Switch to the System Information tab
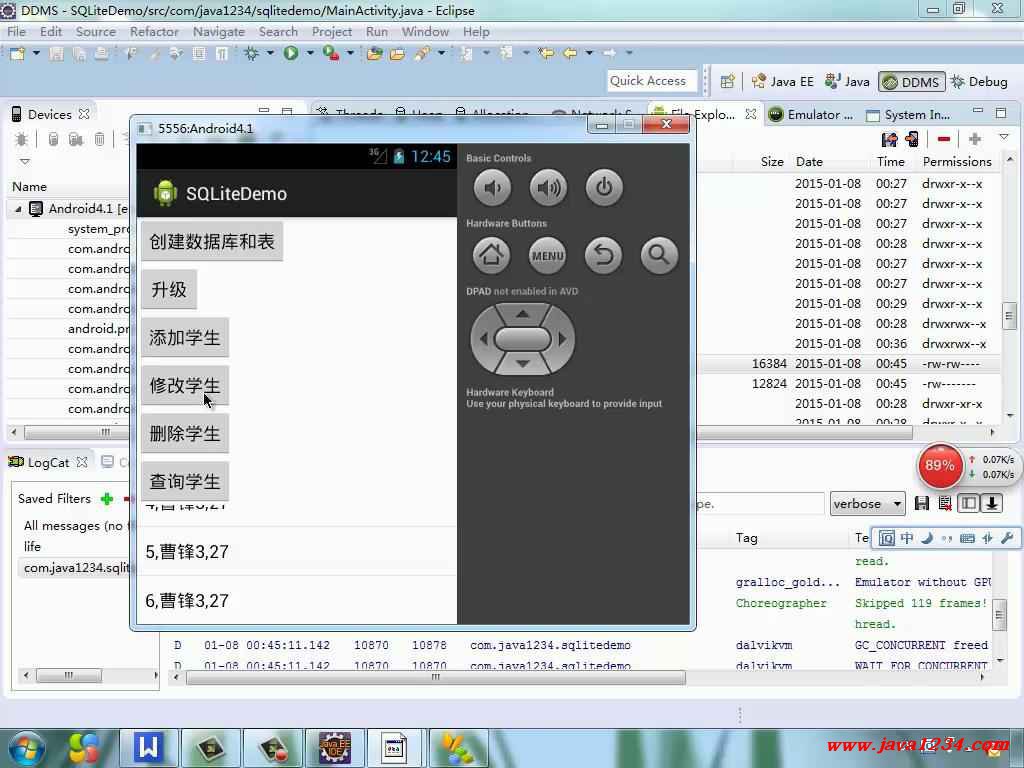The width and height of the screenshot is (1024, 768). (908, 115)
